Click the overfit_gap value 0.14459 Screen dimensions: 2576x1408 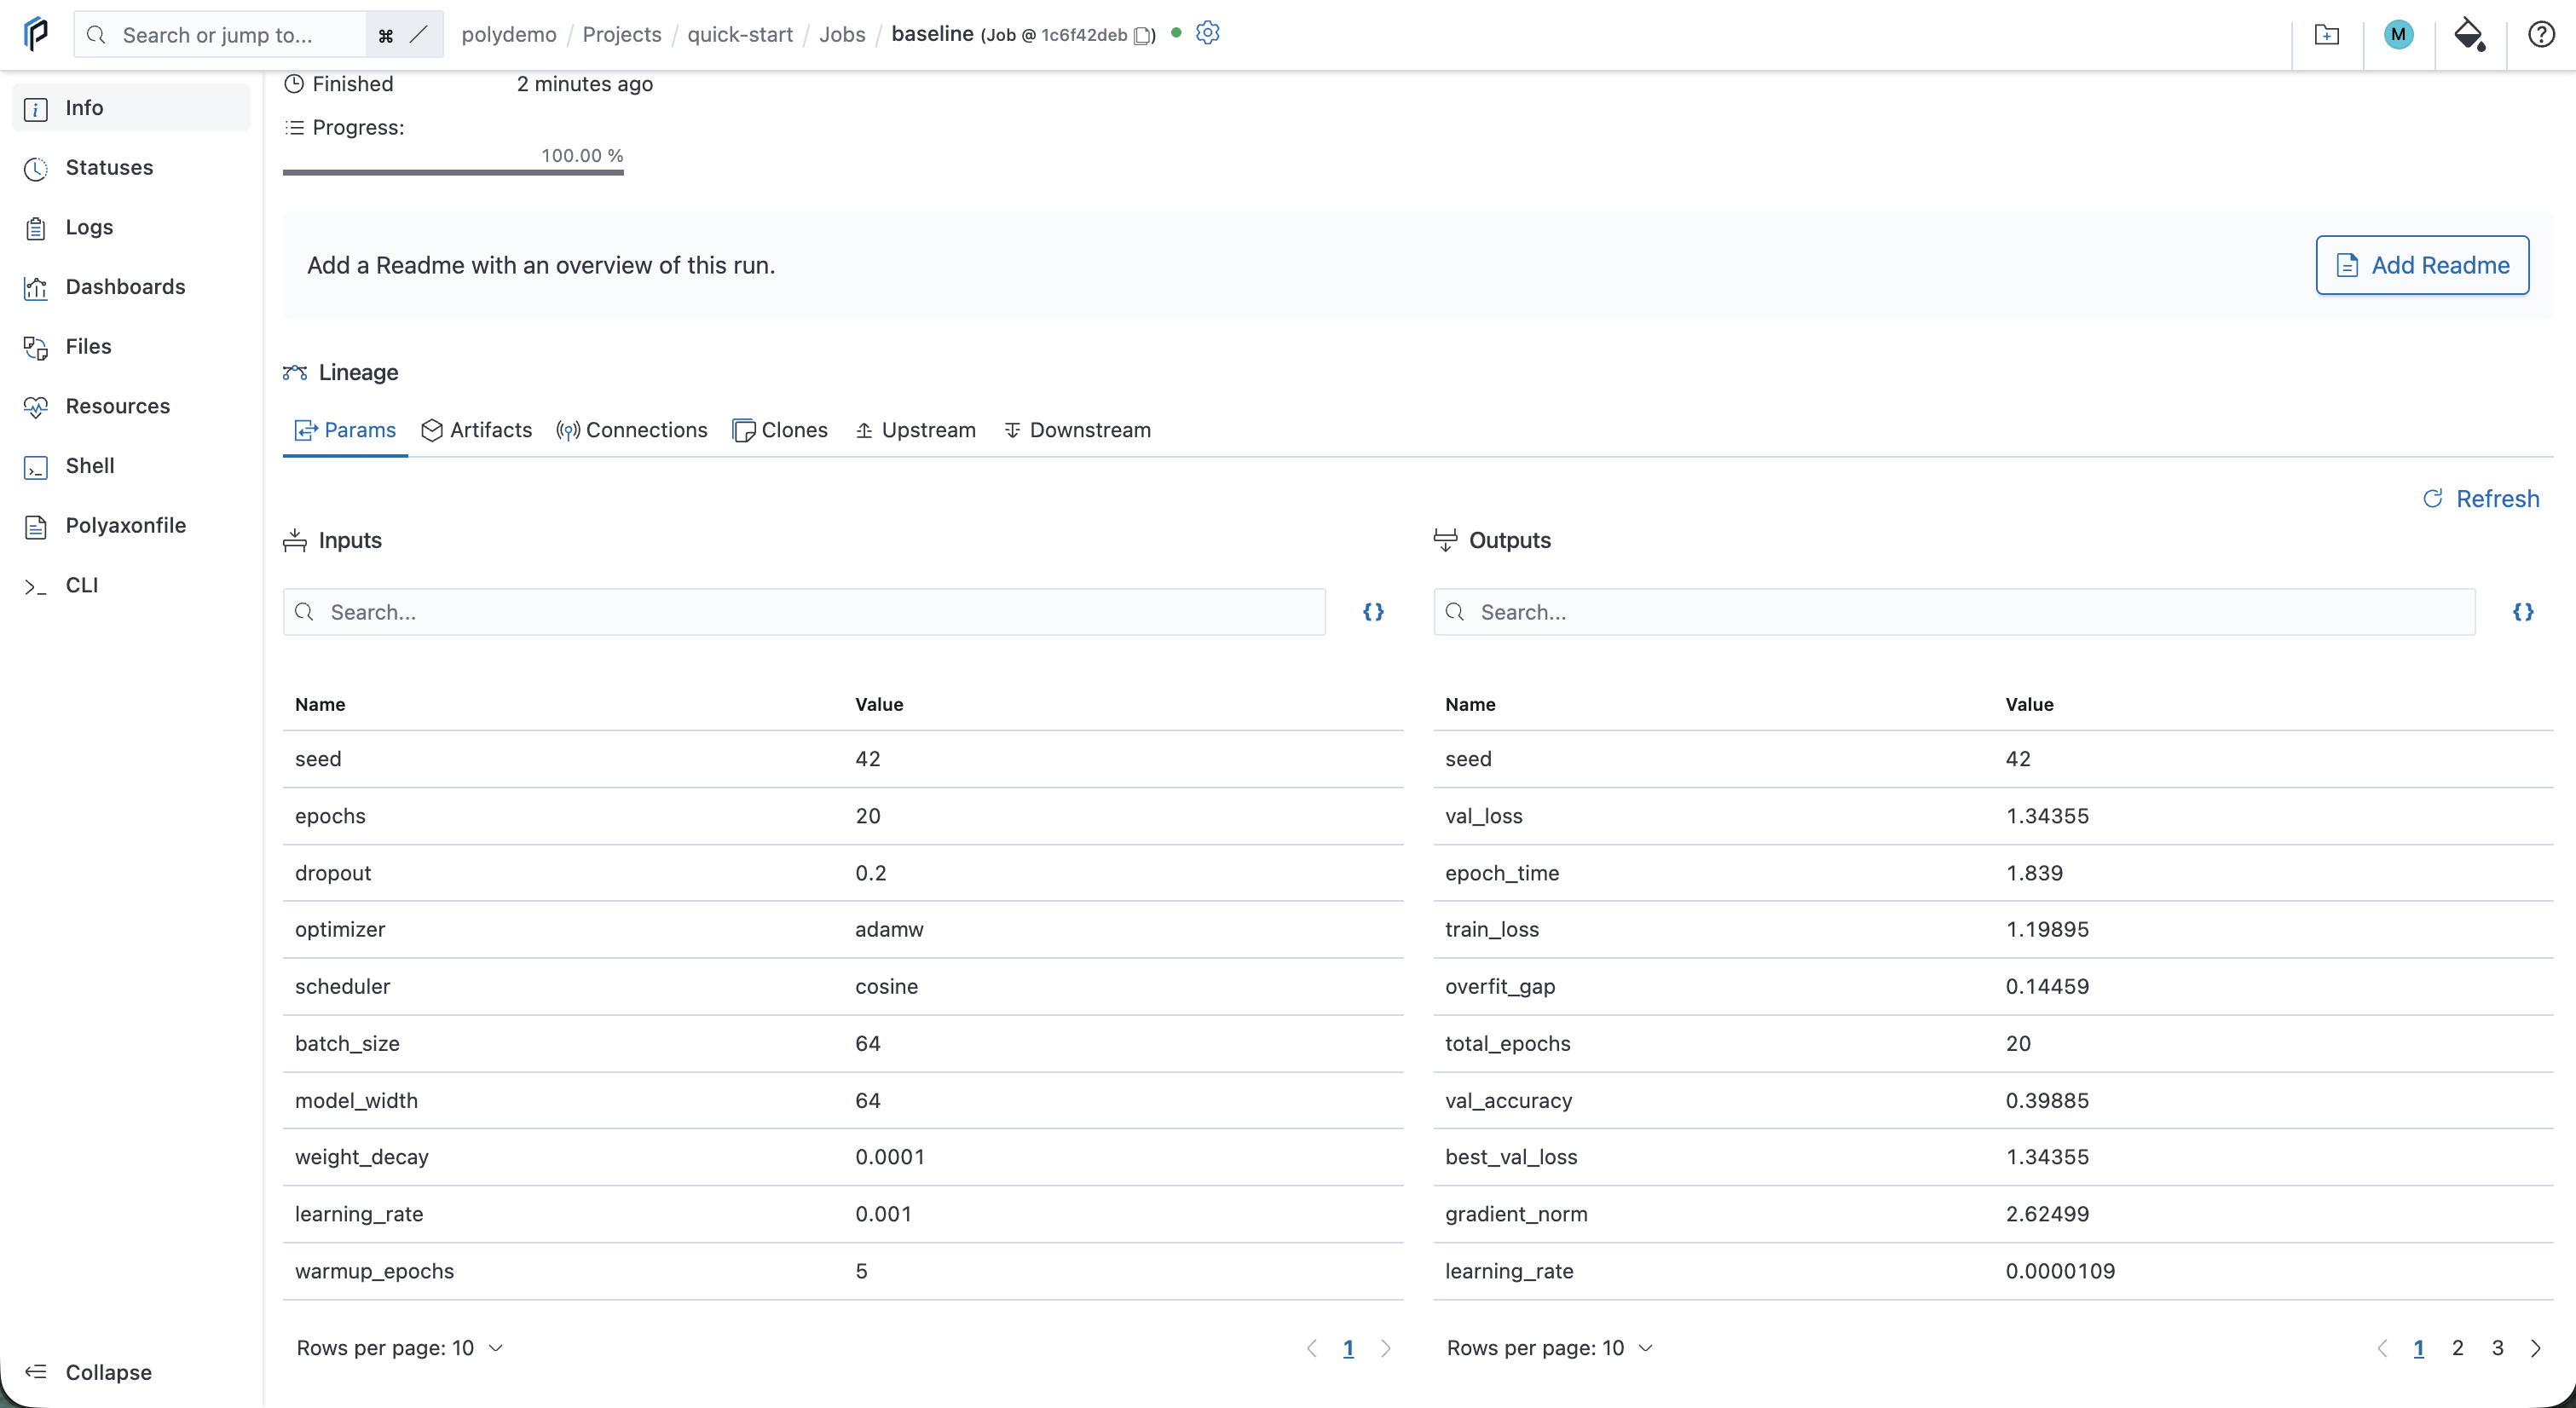[2047, 986]
